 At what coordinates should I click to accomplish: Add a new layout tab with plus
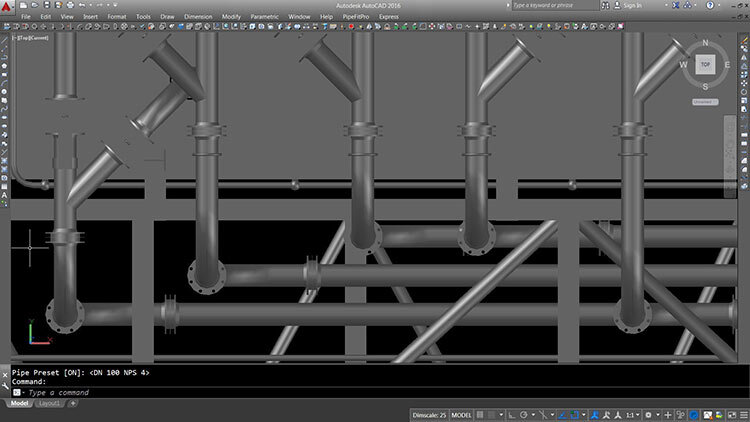72,404
